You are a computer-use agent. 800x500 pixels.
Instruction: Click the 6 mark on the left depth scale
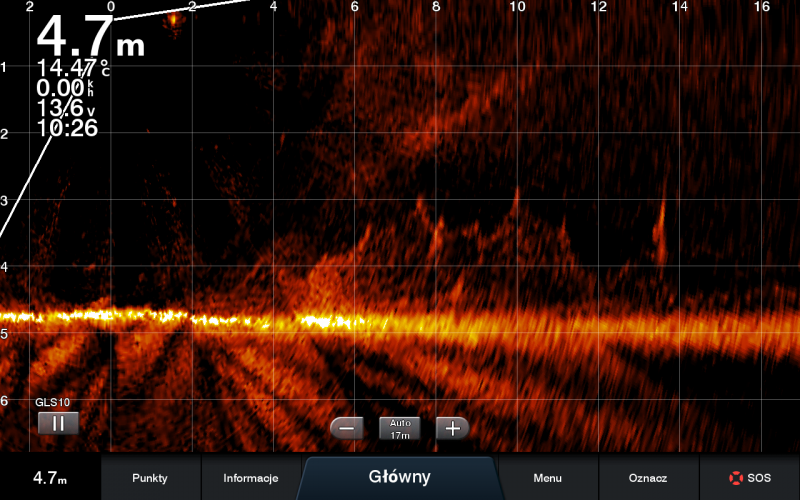(5, 401)
